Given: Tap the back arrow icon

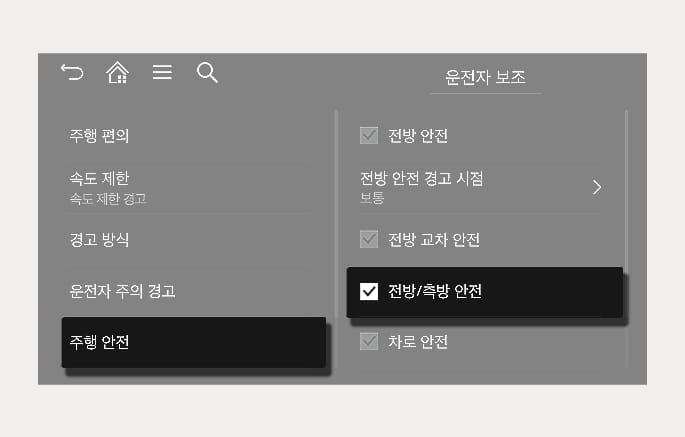Looking at the screenshot, I should (72, 72).
